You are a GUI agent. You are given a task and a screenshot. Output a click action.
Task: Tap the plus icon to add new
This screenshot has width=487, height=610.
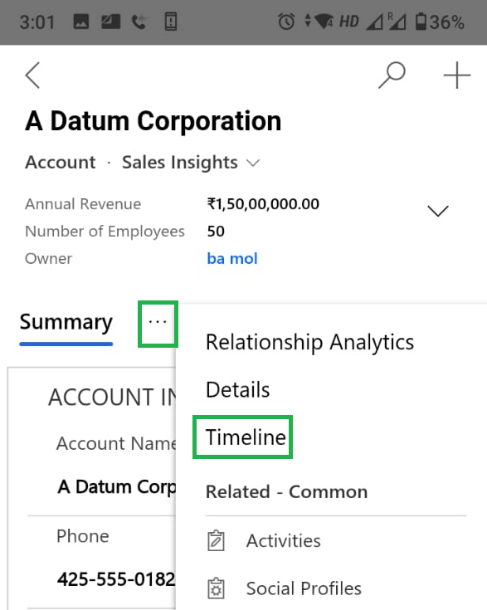tap(457, 75)
